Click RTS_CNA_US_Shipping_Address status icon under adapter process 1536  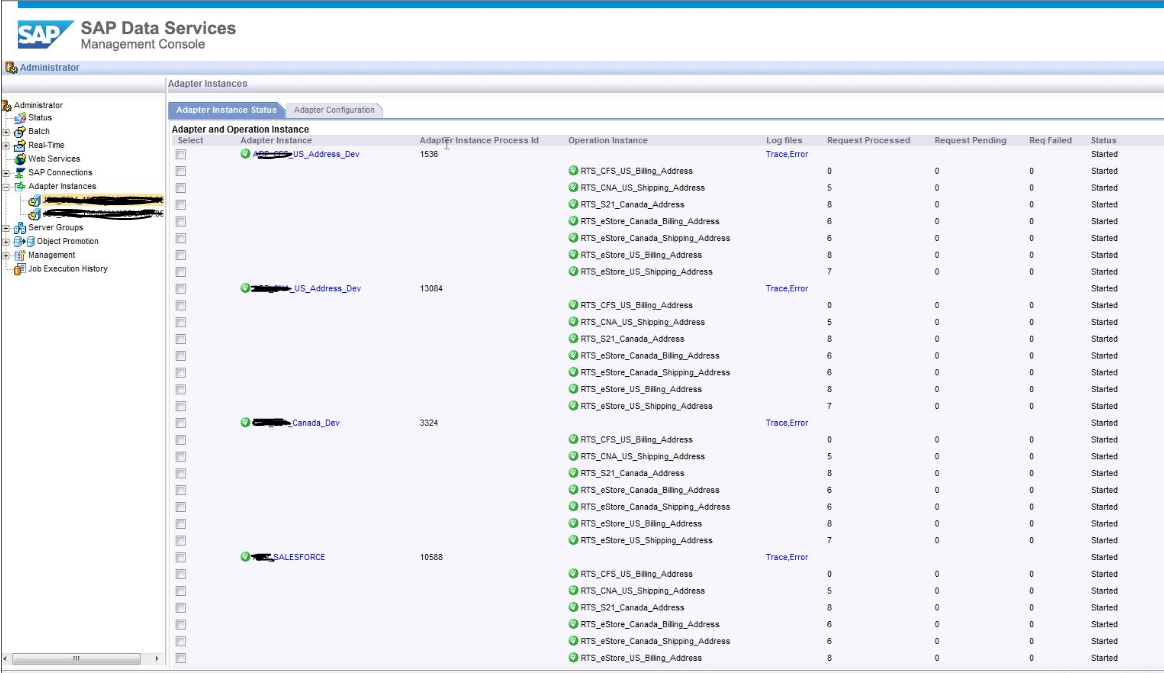573,188
